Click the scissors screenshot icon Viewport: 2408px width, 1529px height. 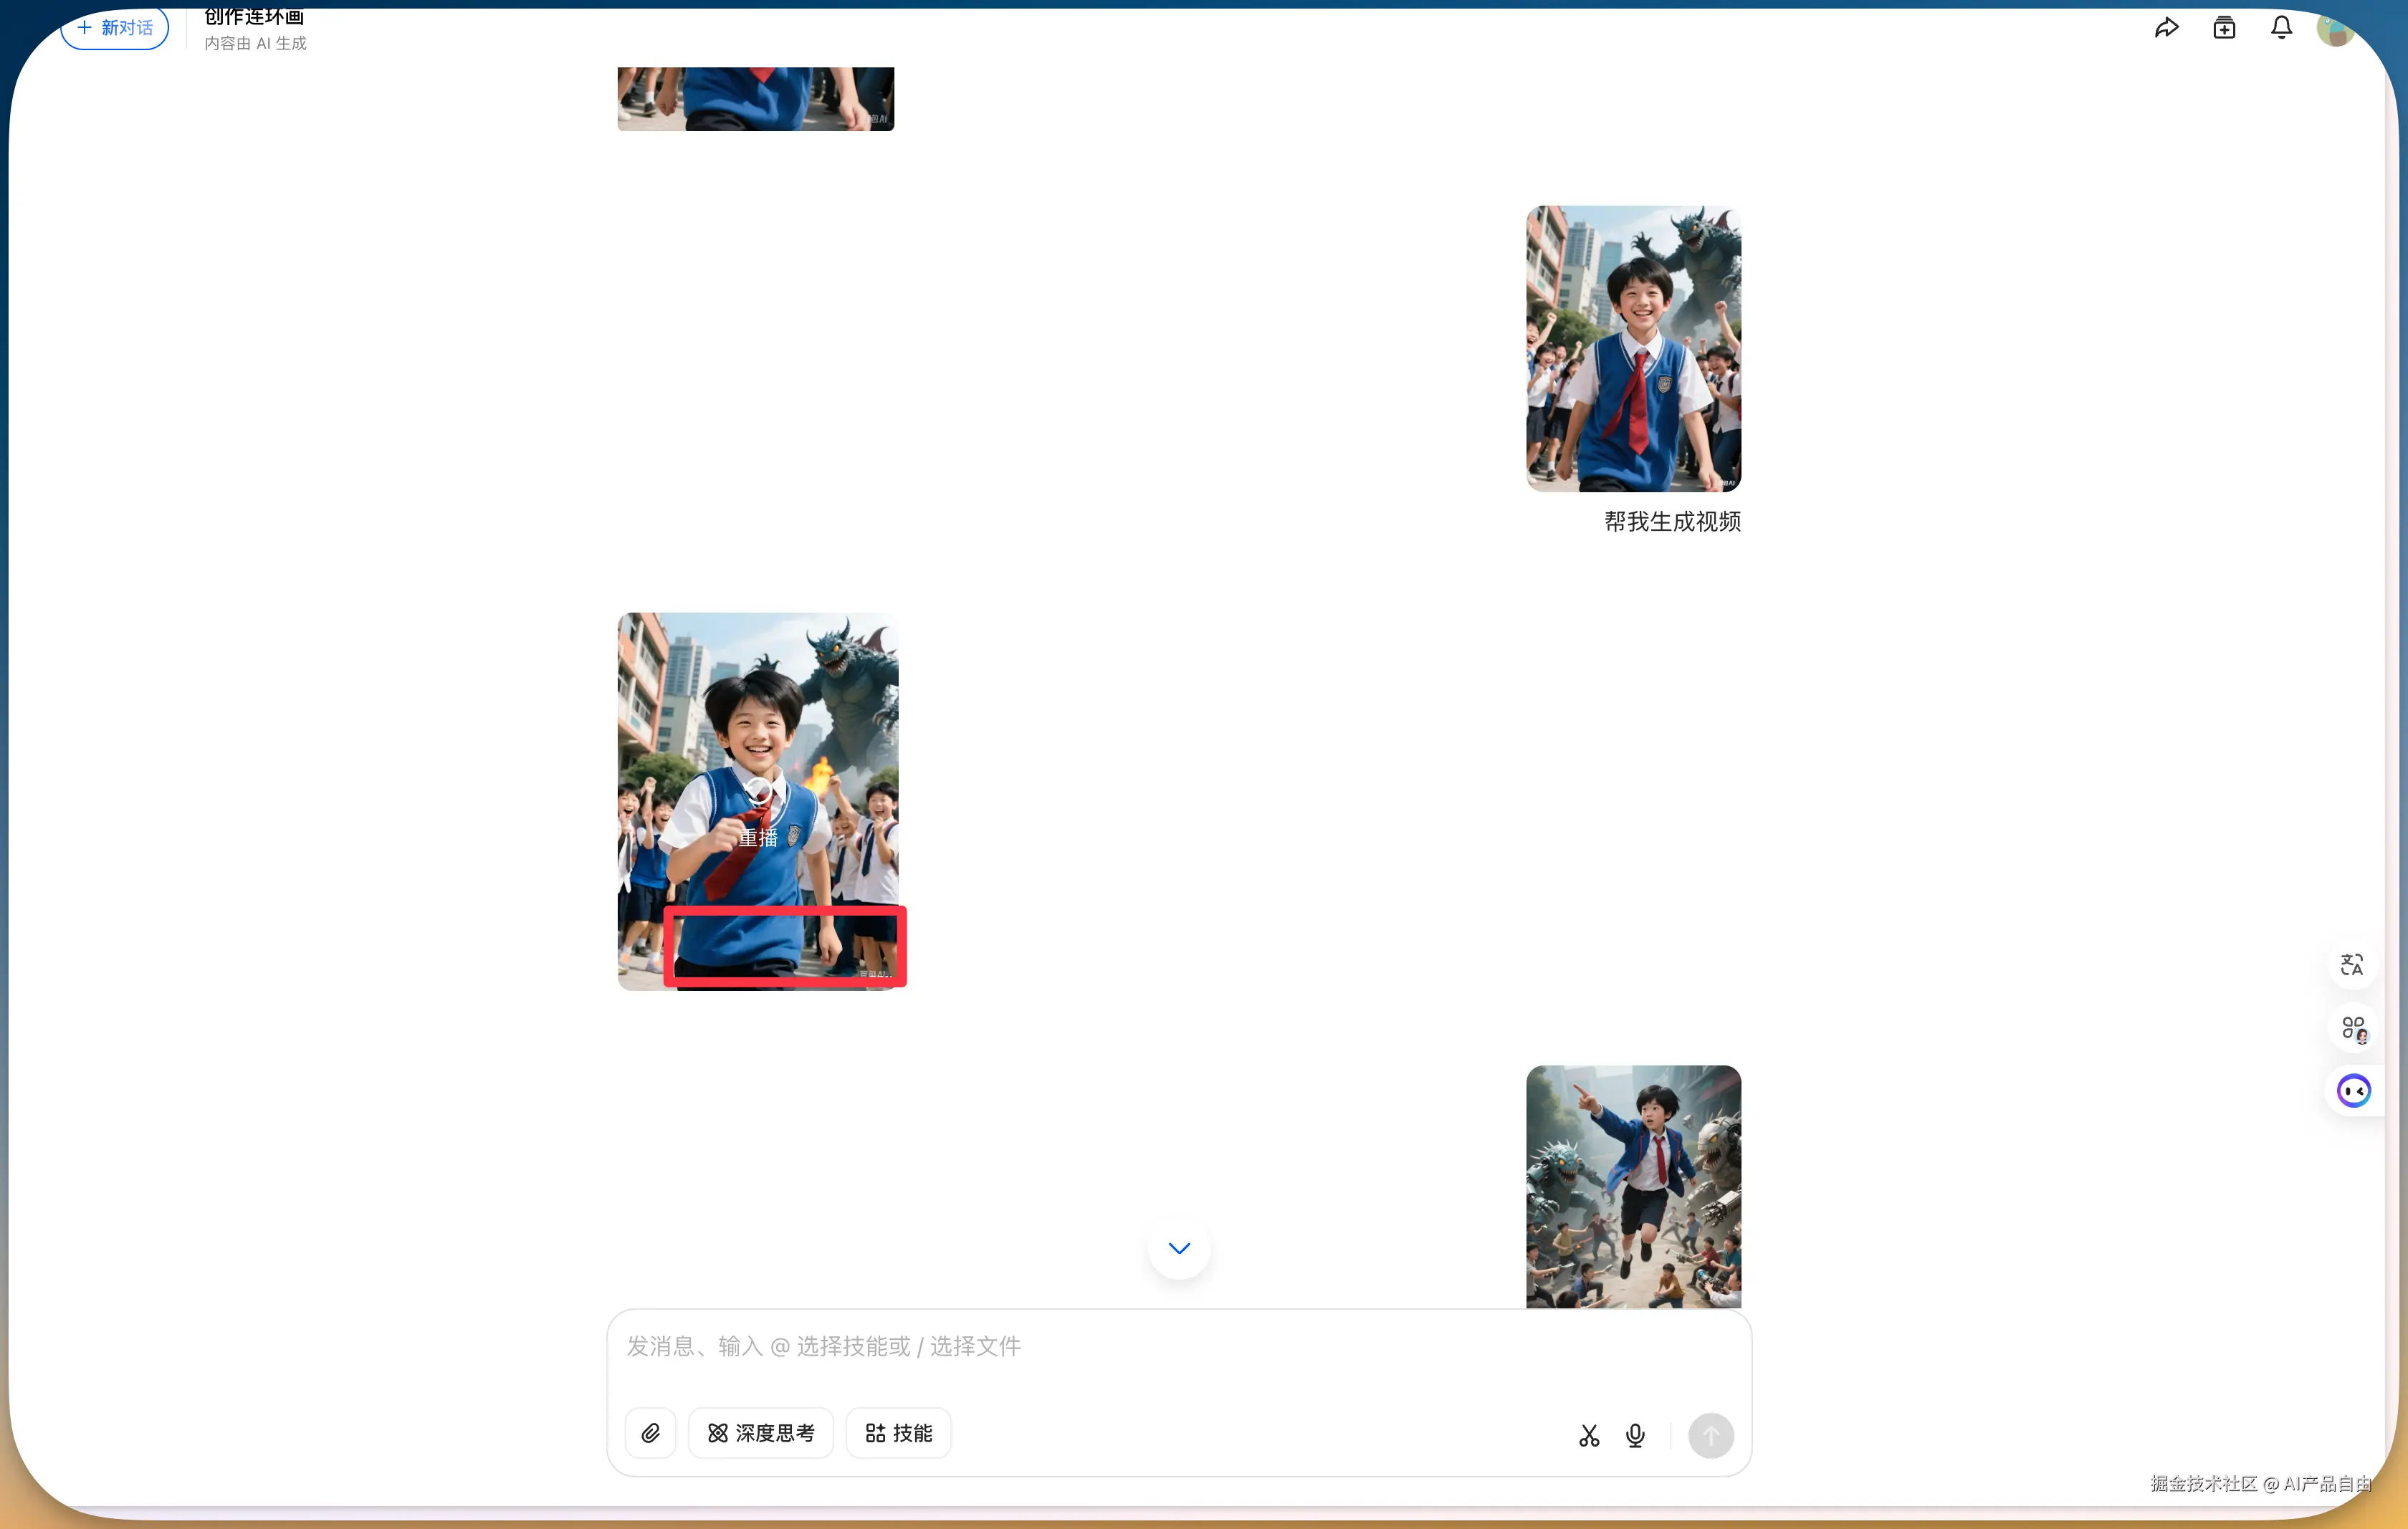[x=1589, y=1436]
